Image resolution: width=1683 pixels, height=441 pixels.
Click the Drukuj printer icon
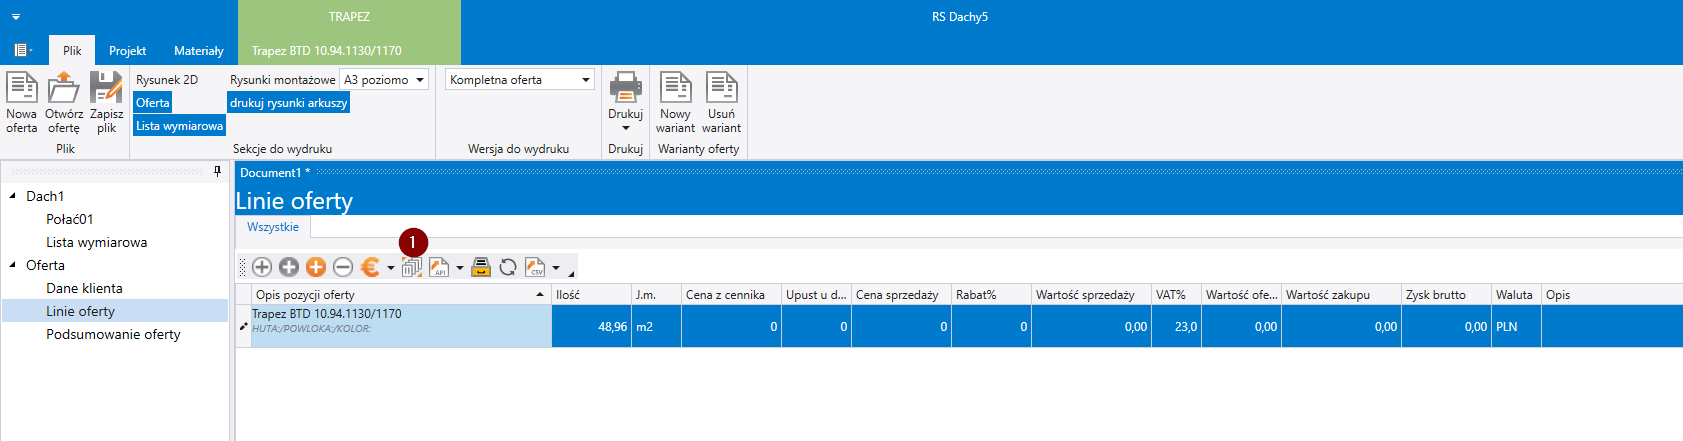pos(625,89)
